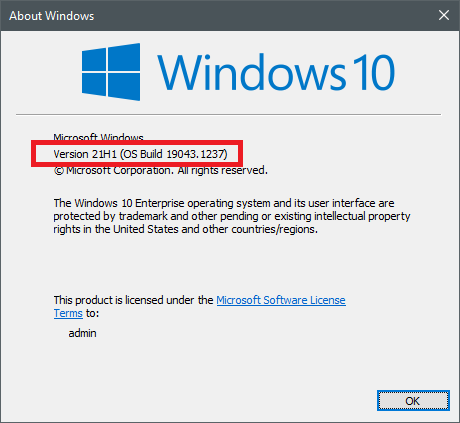Select the admin licensed user name
460x423 pixels.
point(82,333)
